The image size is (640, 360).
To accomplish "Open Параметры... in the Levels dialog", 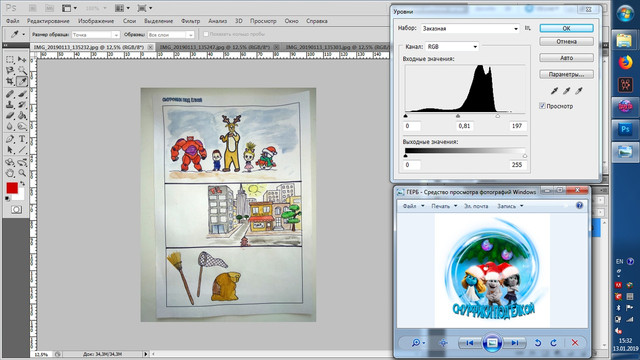I will pos(567,74).
